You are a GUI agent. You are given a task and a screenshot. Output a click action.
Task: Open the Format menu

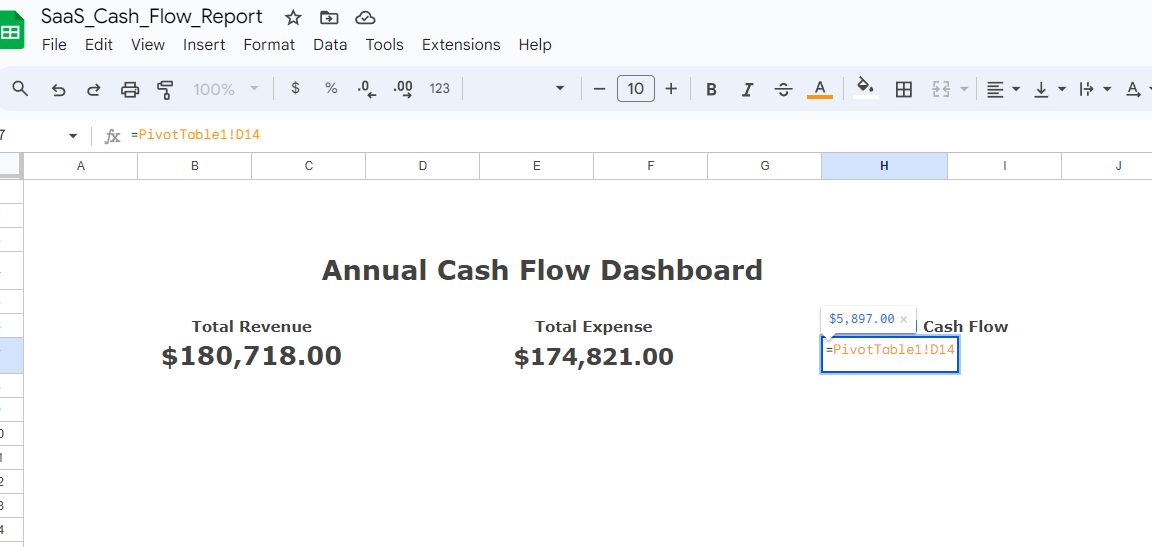pyautogui.click(x=269, y=45)
